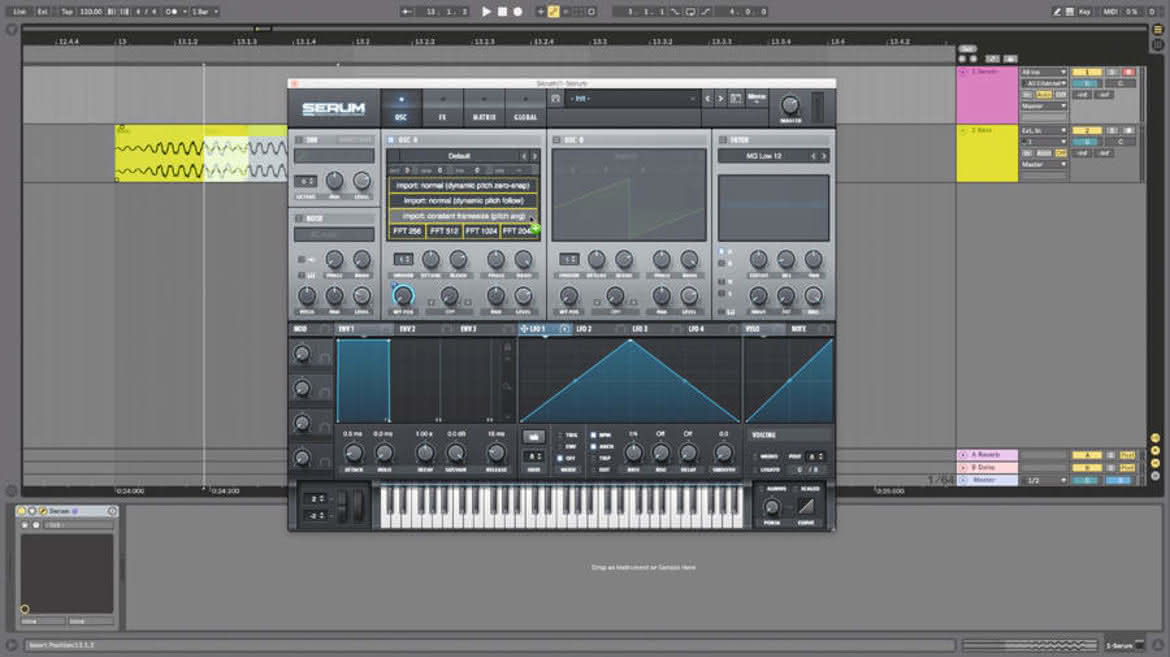Go to next Serum preset arrow
1170x657 pixels.
tap(721, 99)
